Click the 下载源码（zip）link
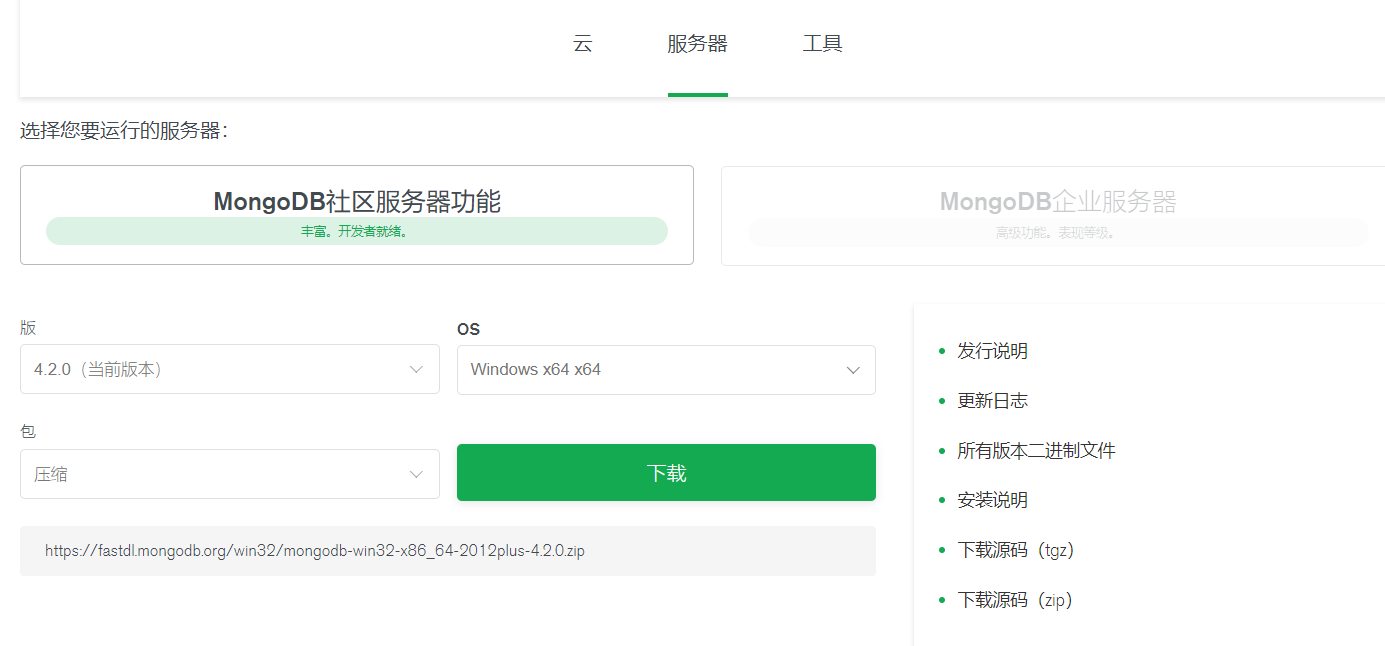Viewport: 1385px width, 646px height. [1015, 600]
